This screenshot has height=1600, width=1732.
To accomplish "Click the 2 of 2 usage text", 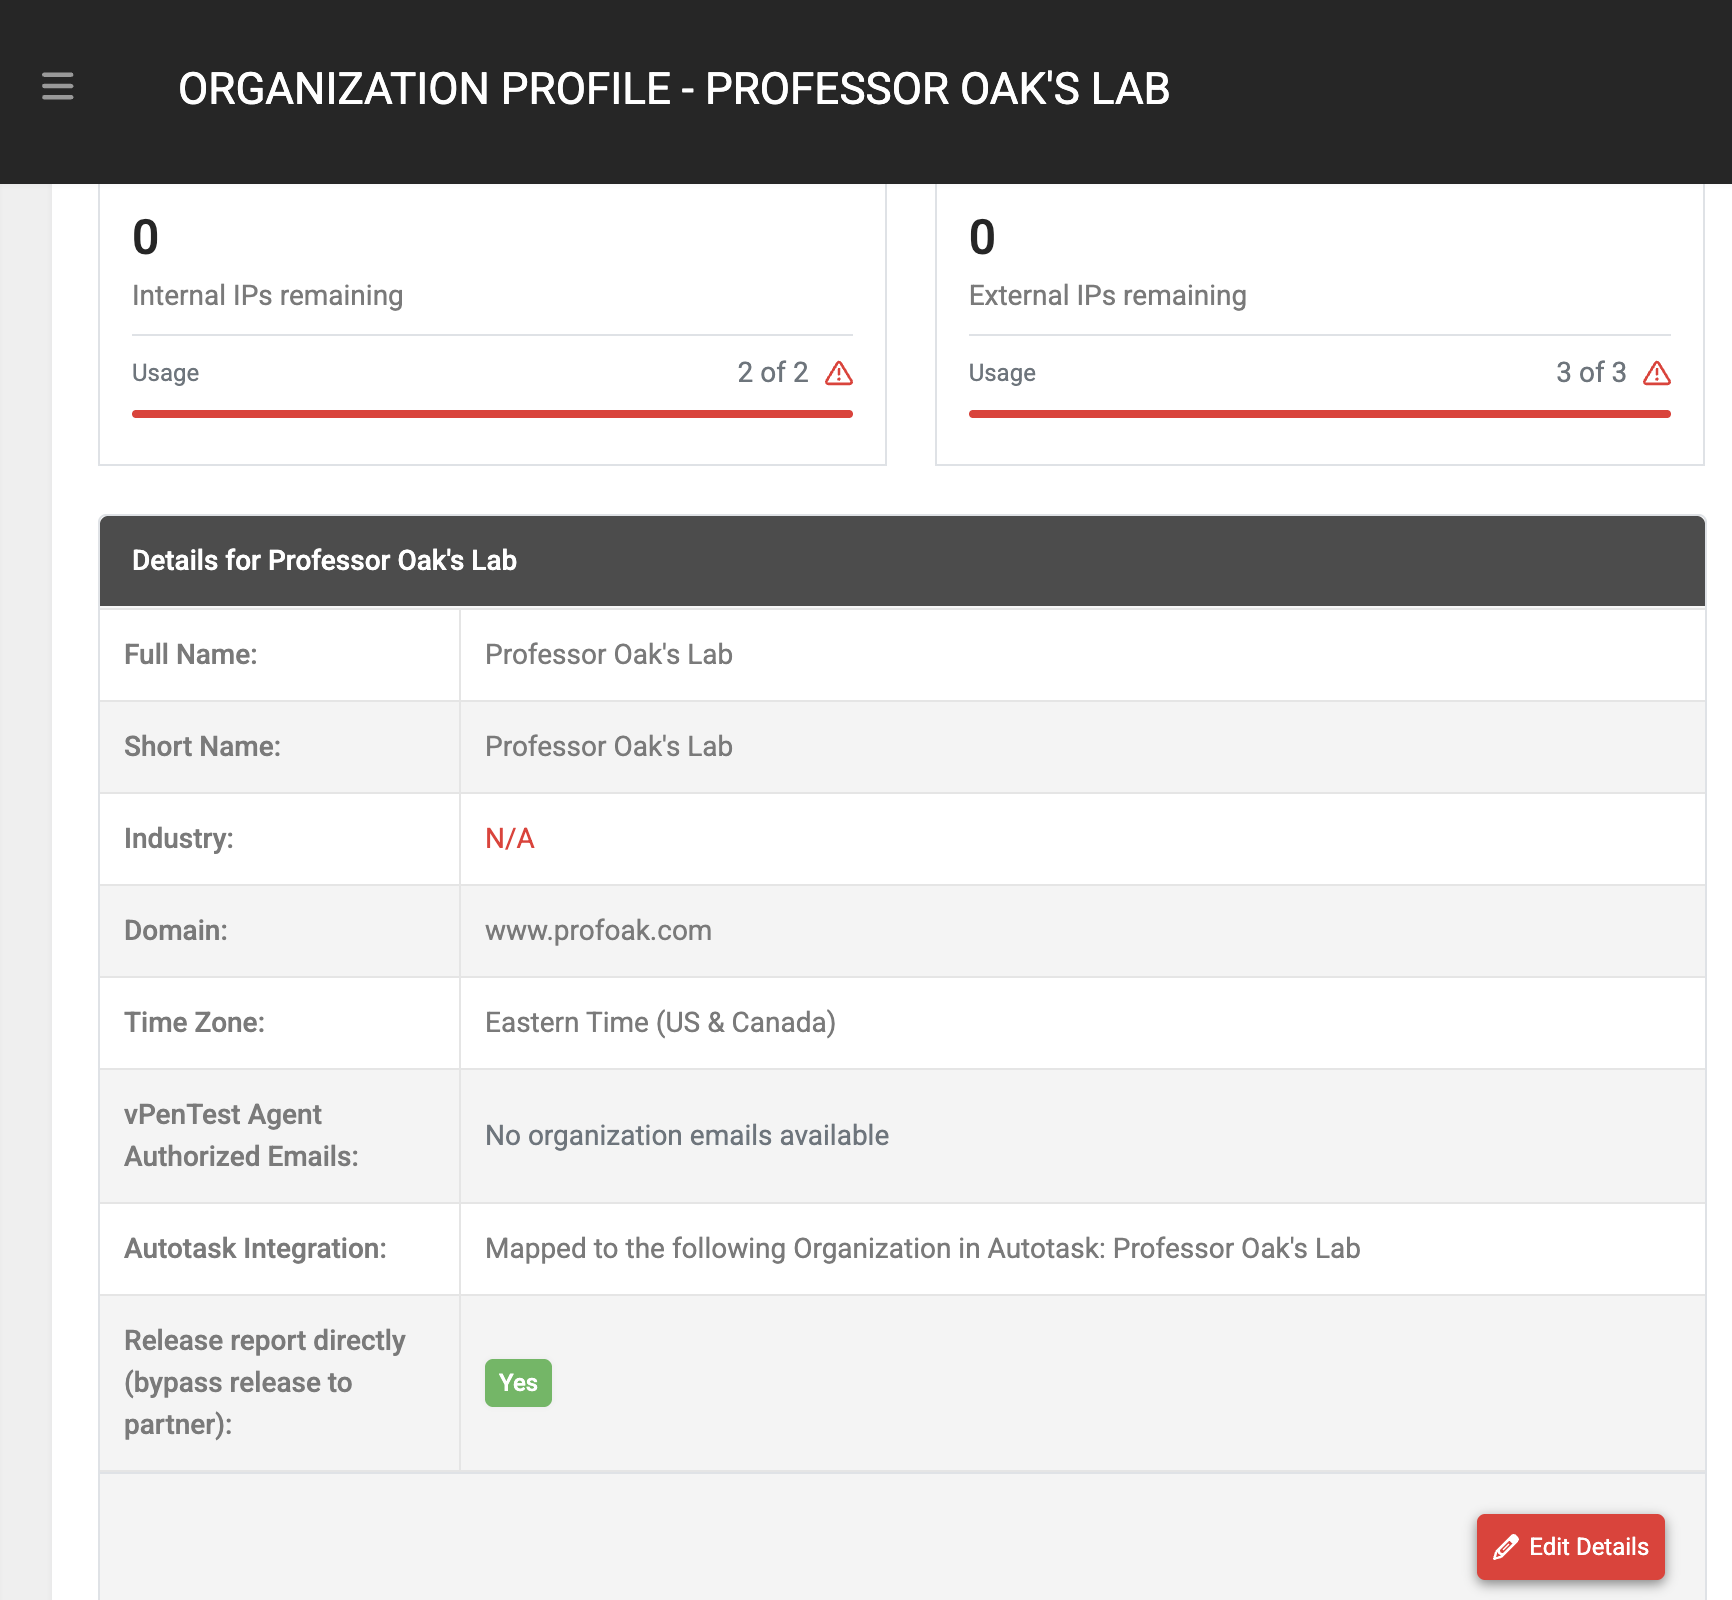I will click(773, 373).
